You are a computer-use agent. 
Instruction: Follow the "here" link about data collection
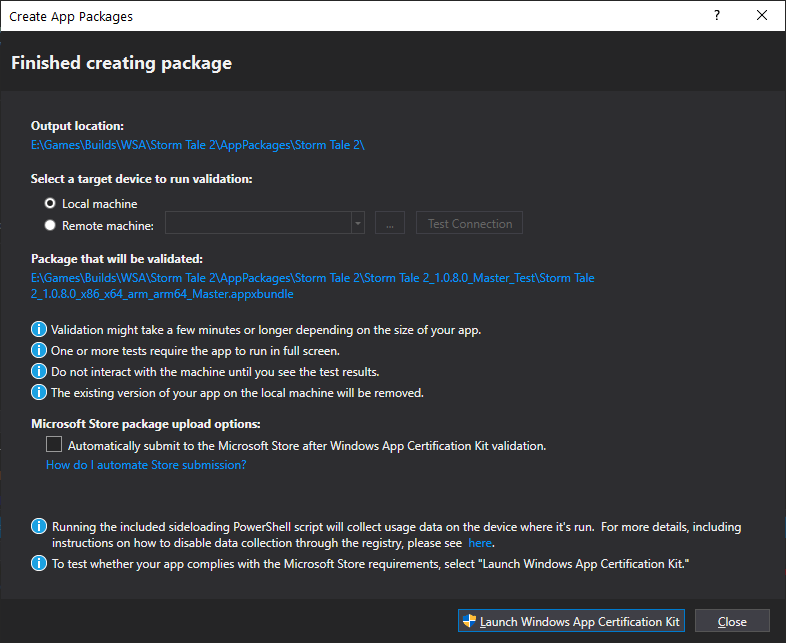[x=480, y=543]
